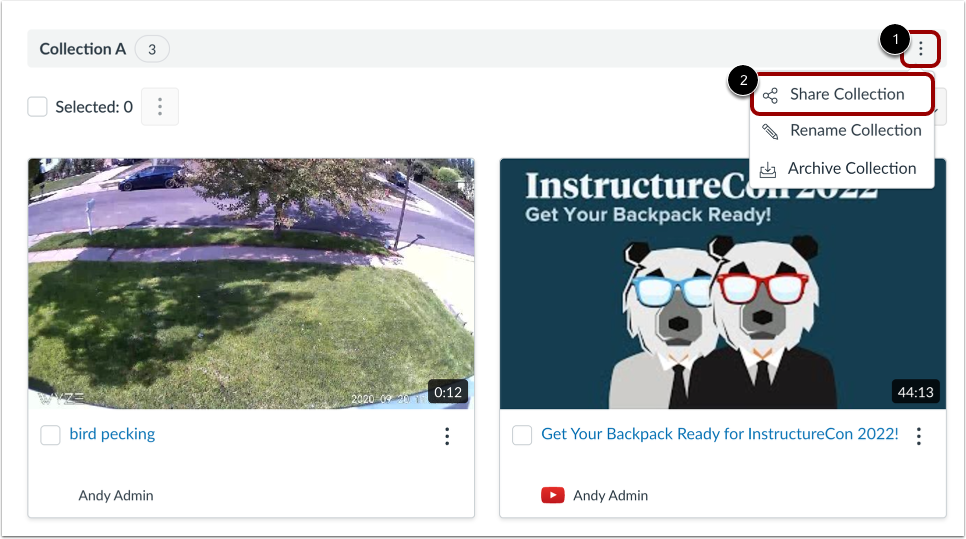Click the 44:13 duration badge
The height and width of the screenshot is (539, 966).
915,392
